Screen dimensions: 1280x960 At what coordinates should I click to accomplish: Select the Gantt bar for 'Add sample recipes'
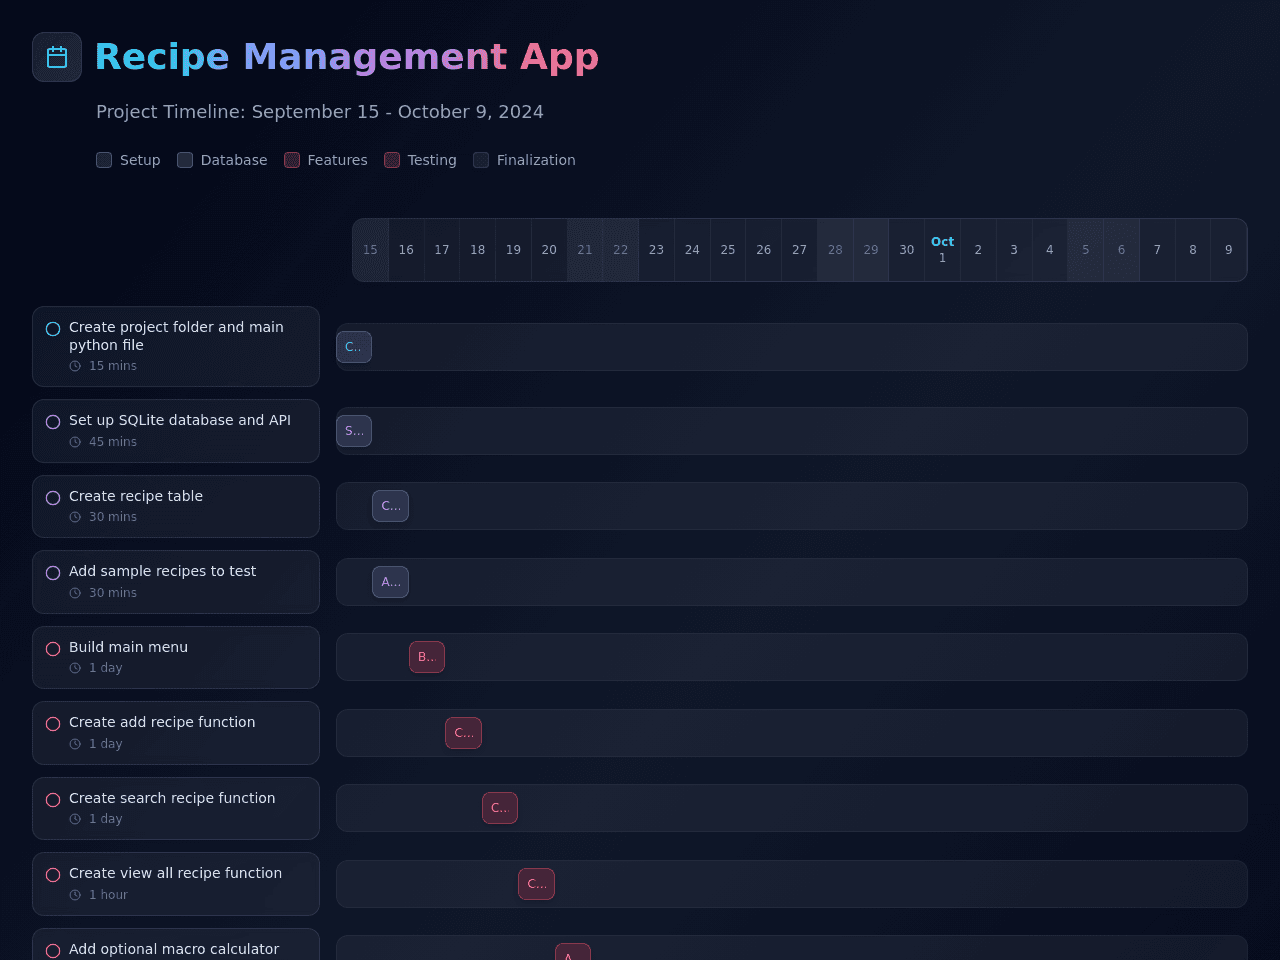click(x=390, y=582)
